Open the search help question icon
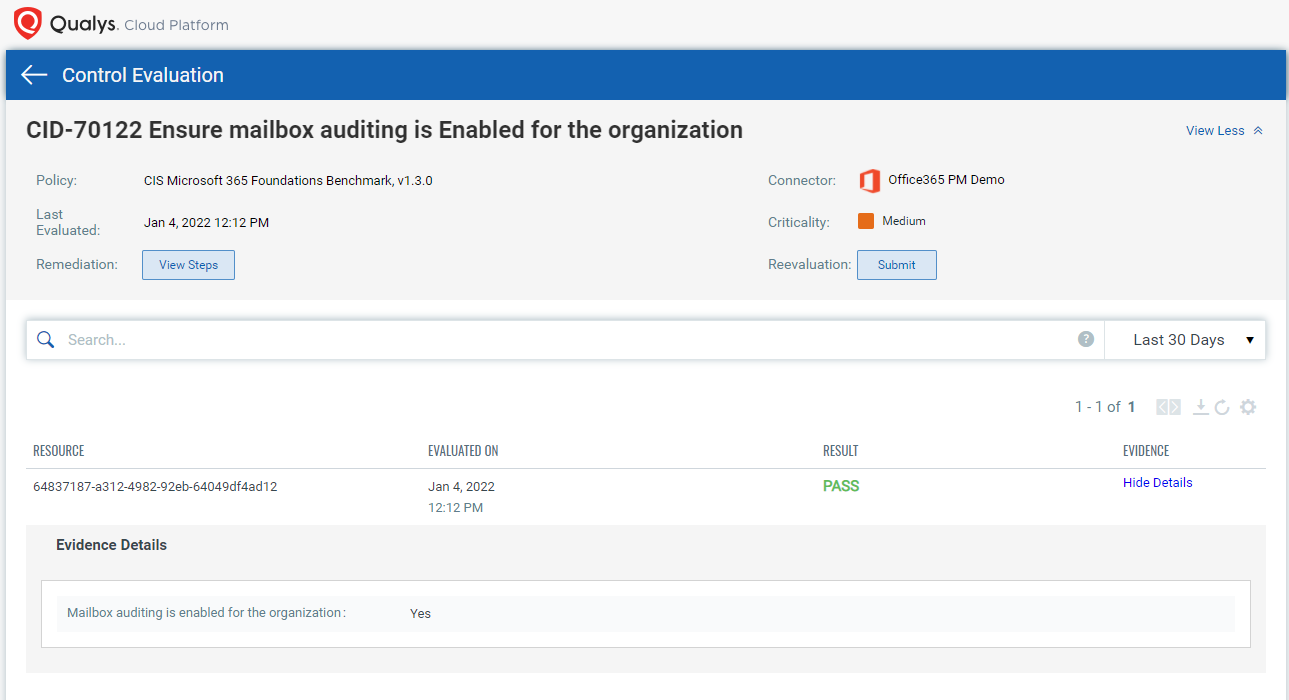 tap(1086, 339)
